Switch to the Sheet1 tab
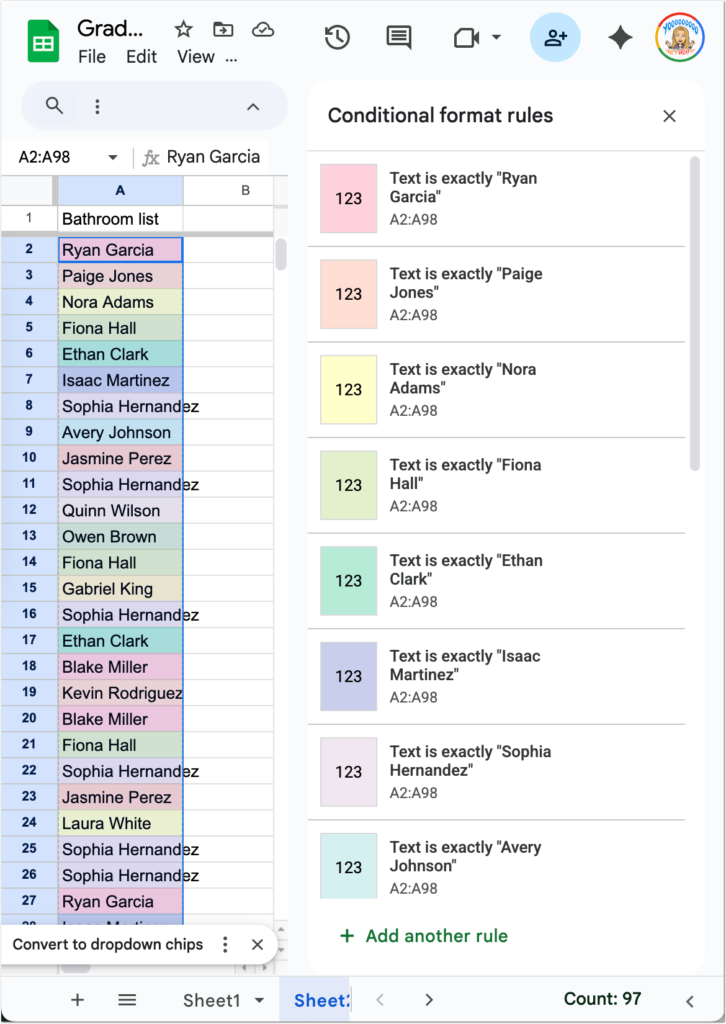Viewport: 726px width, 1024px height. 213,999
